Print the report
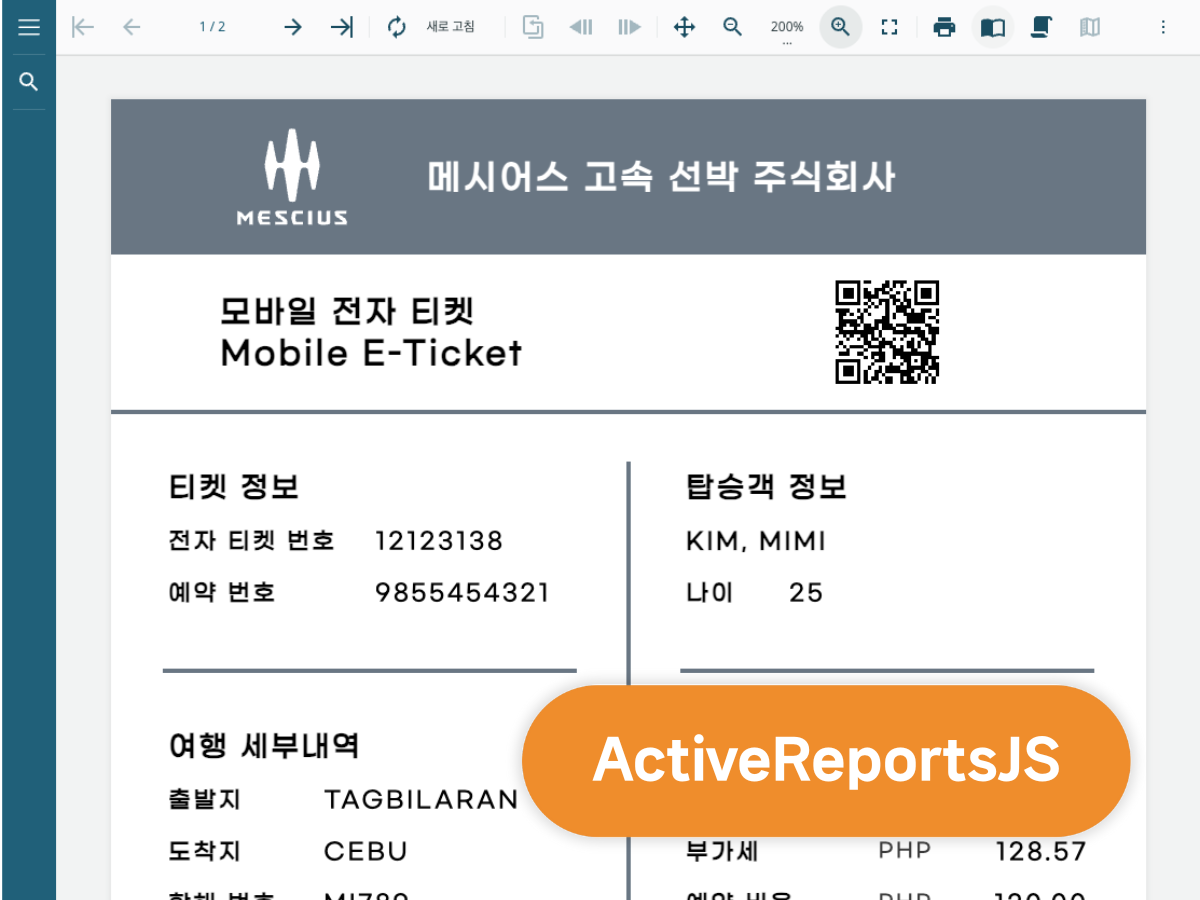This screenshot has width=1200, height=900. [944, 27]
